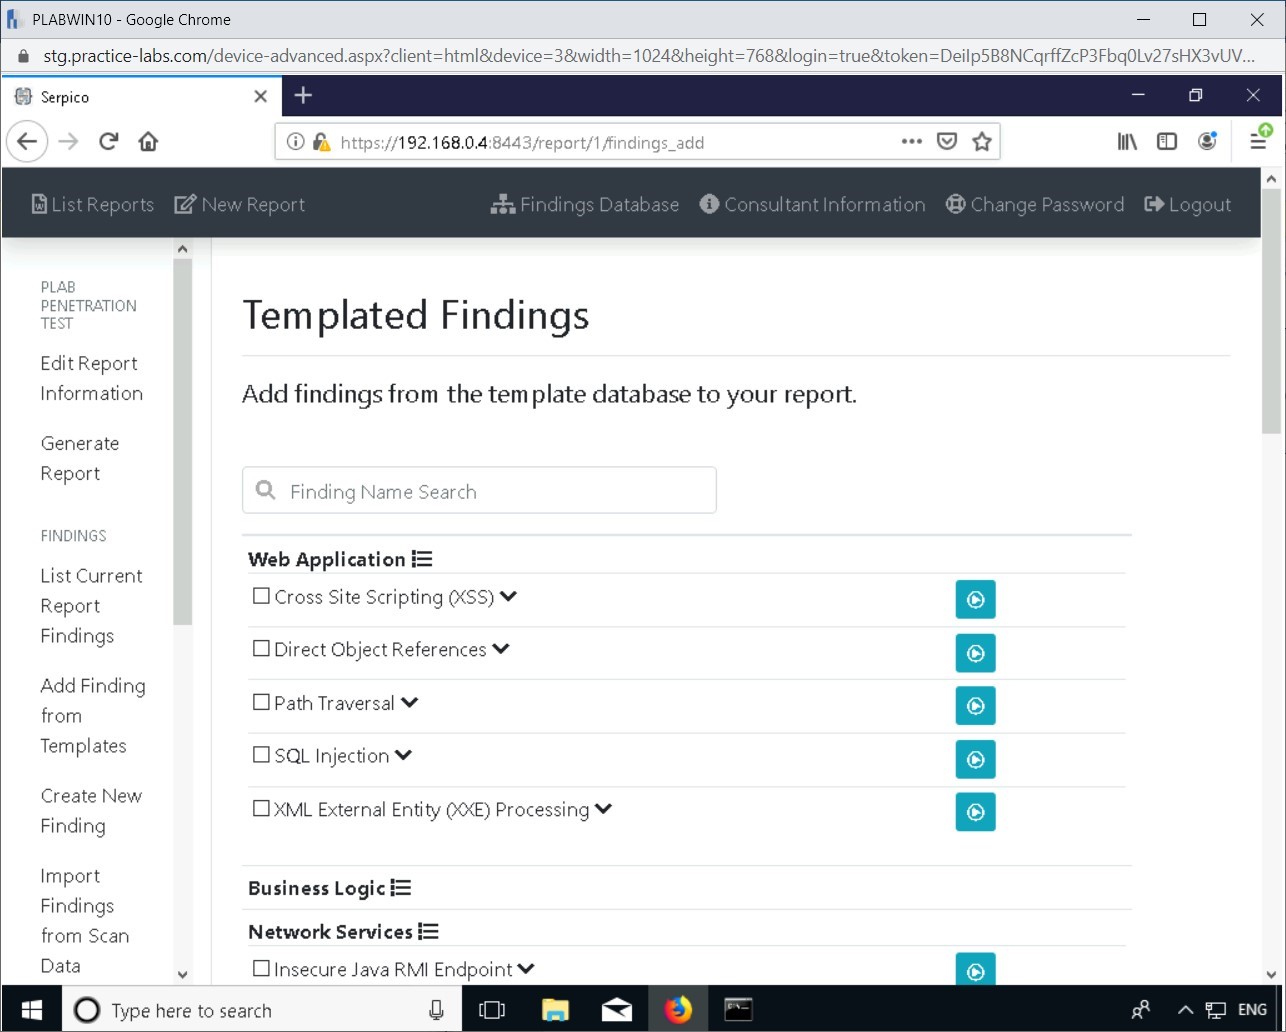Click the Web Application list icon
This screenshot has width=1286, height=1032.
coord(422,560)
